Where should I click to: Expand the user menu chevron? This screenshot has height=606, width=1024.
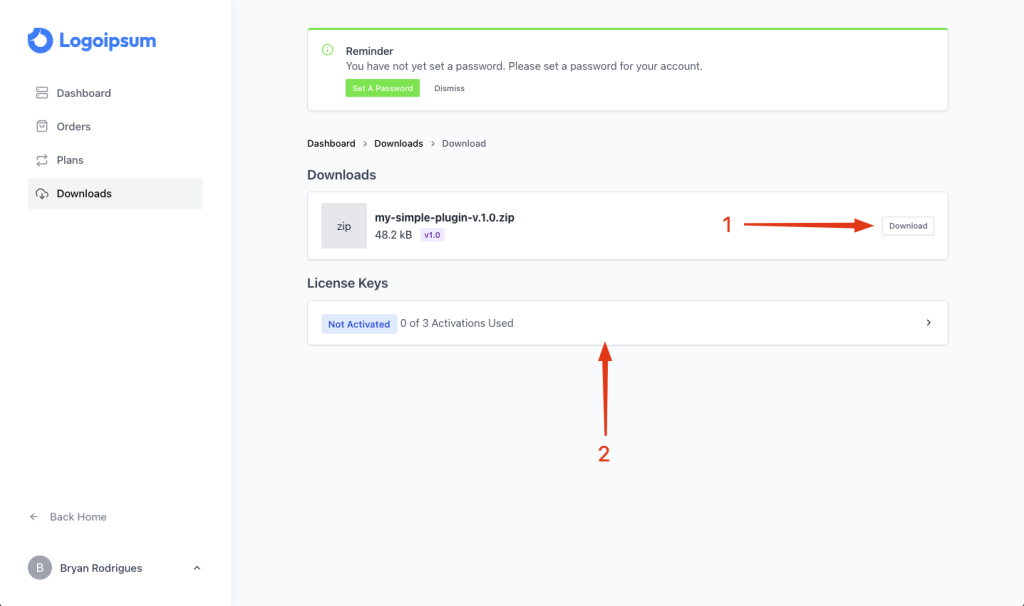[196, 568]
